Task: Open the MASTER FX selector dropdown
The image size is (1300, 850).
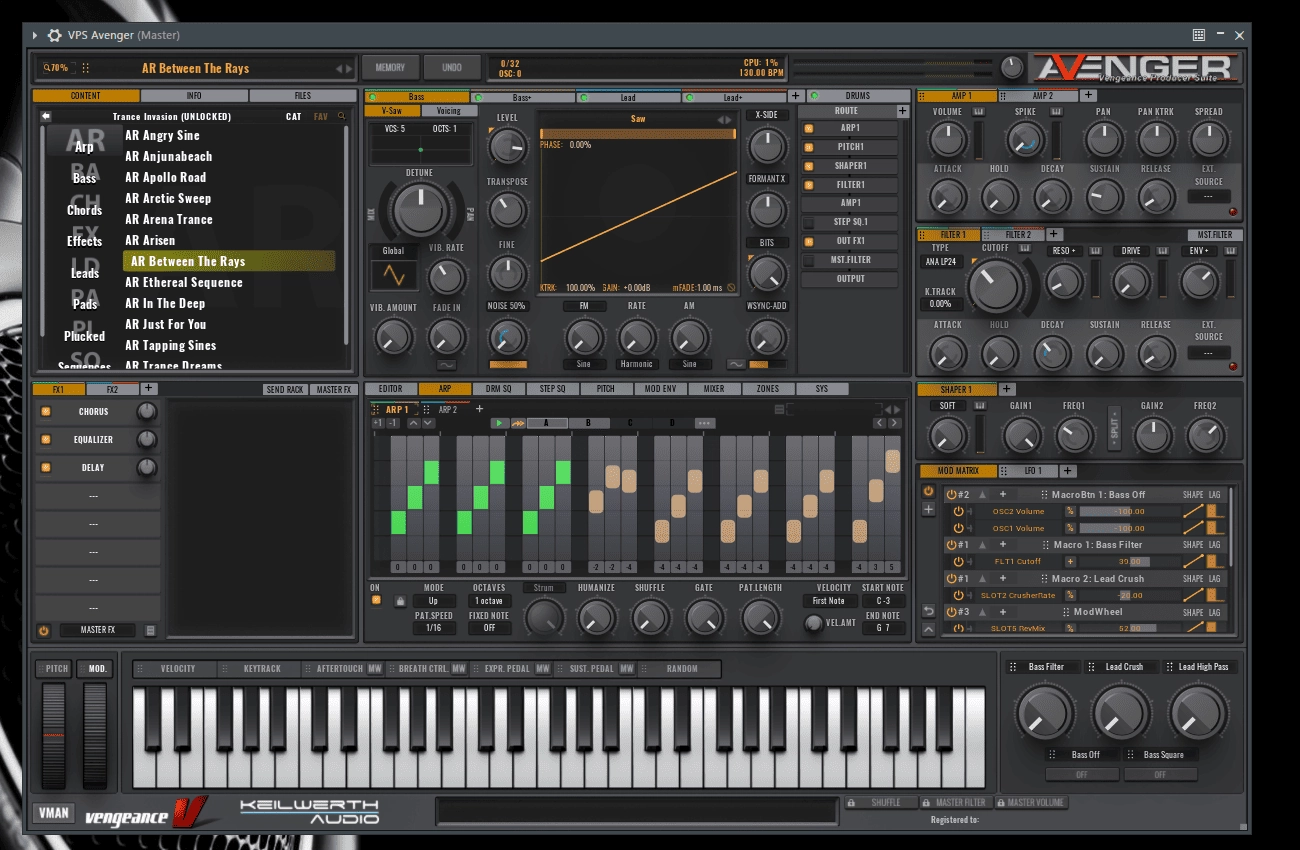Action: tap(97, 630)
